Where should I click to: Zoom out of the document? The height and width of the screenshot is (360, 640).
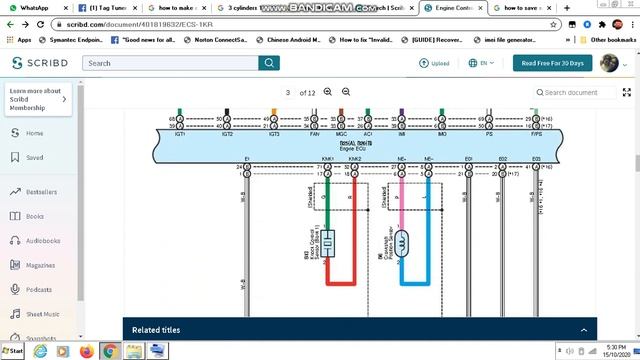pos(346,92)
